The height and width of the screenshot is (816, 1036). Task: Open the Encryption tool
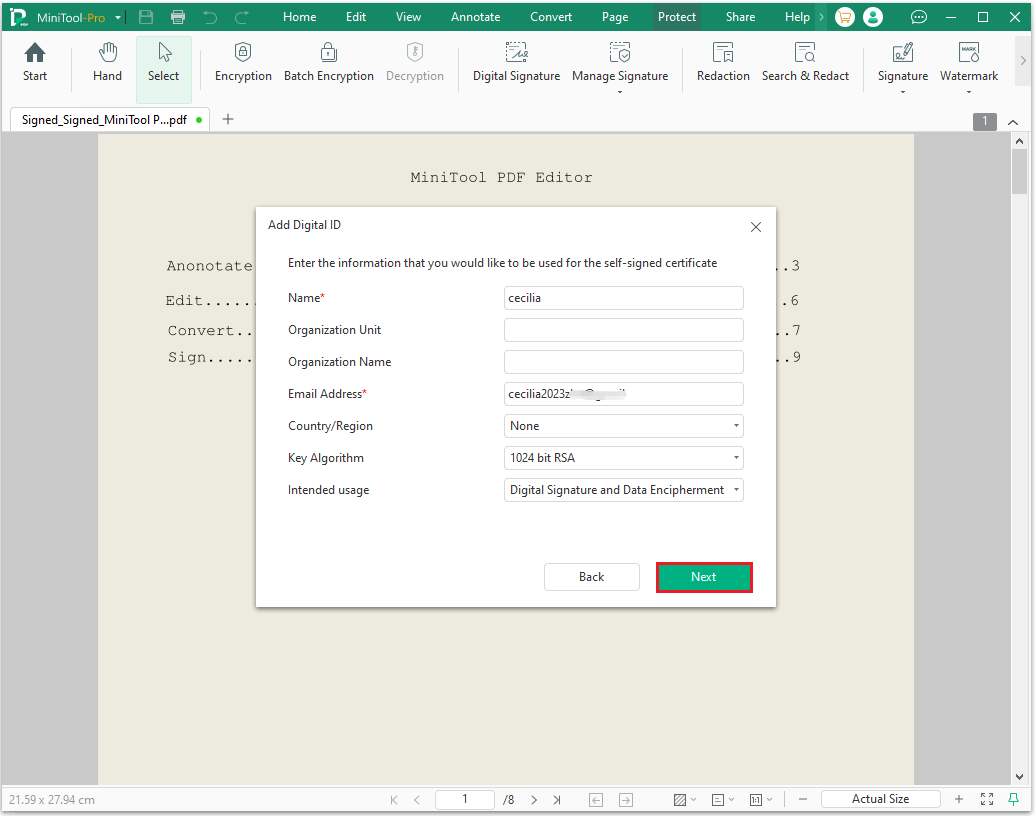click(243, 64)
